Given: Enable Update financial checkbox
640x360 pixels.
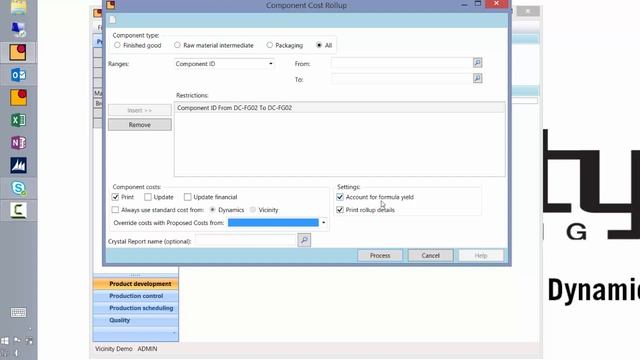Looking at the screenshot, I should 187,197.
